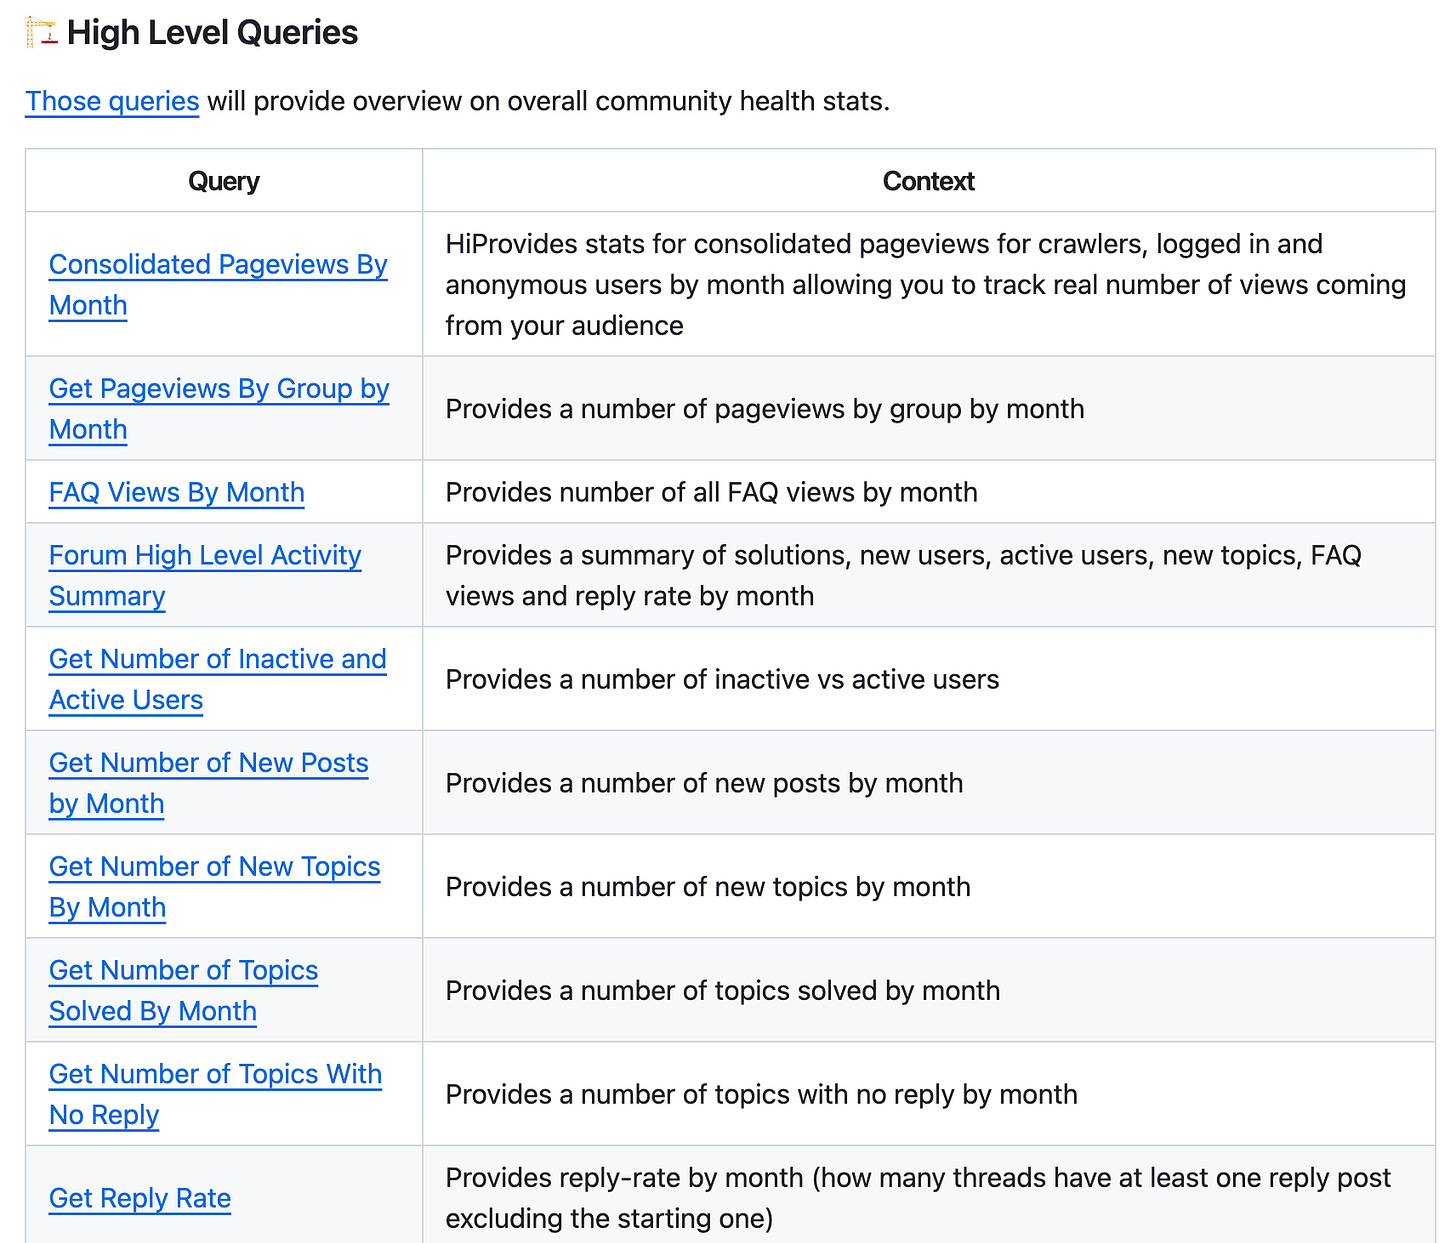Click 'Provides a number of inactive vs active users'
This screenshot has width=1456, height=1243.
click(x=722, y=680)
